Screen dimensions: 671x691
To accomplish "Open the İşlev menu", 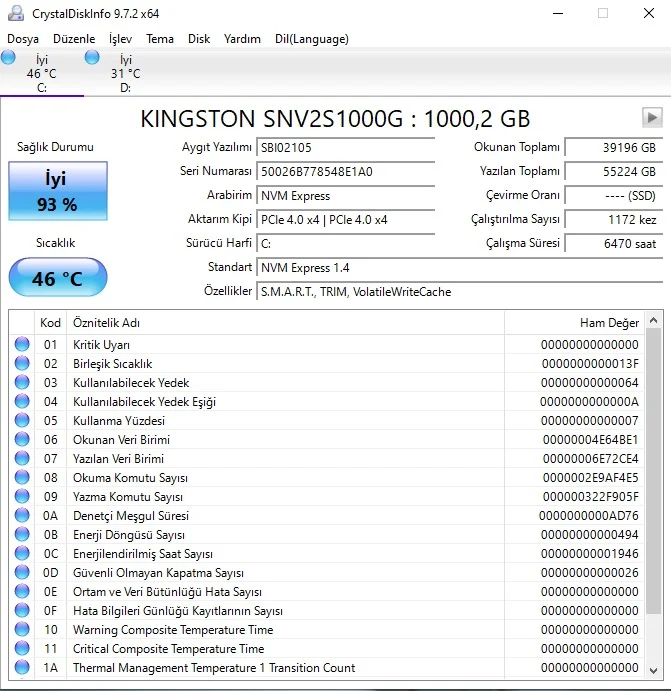I will pyautogui.click(x=120, y=39).
